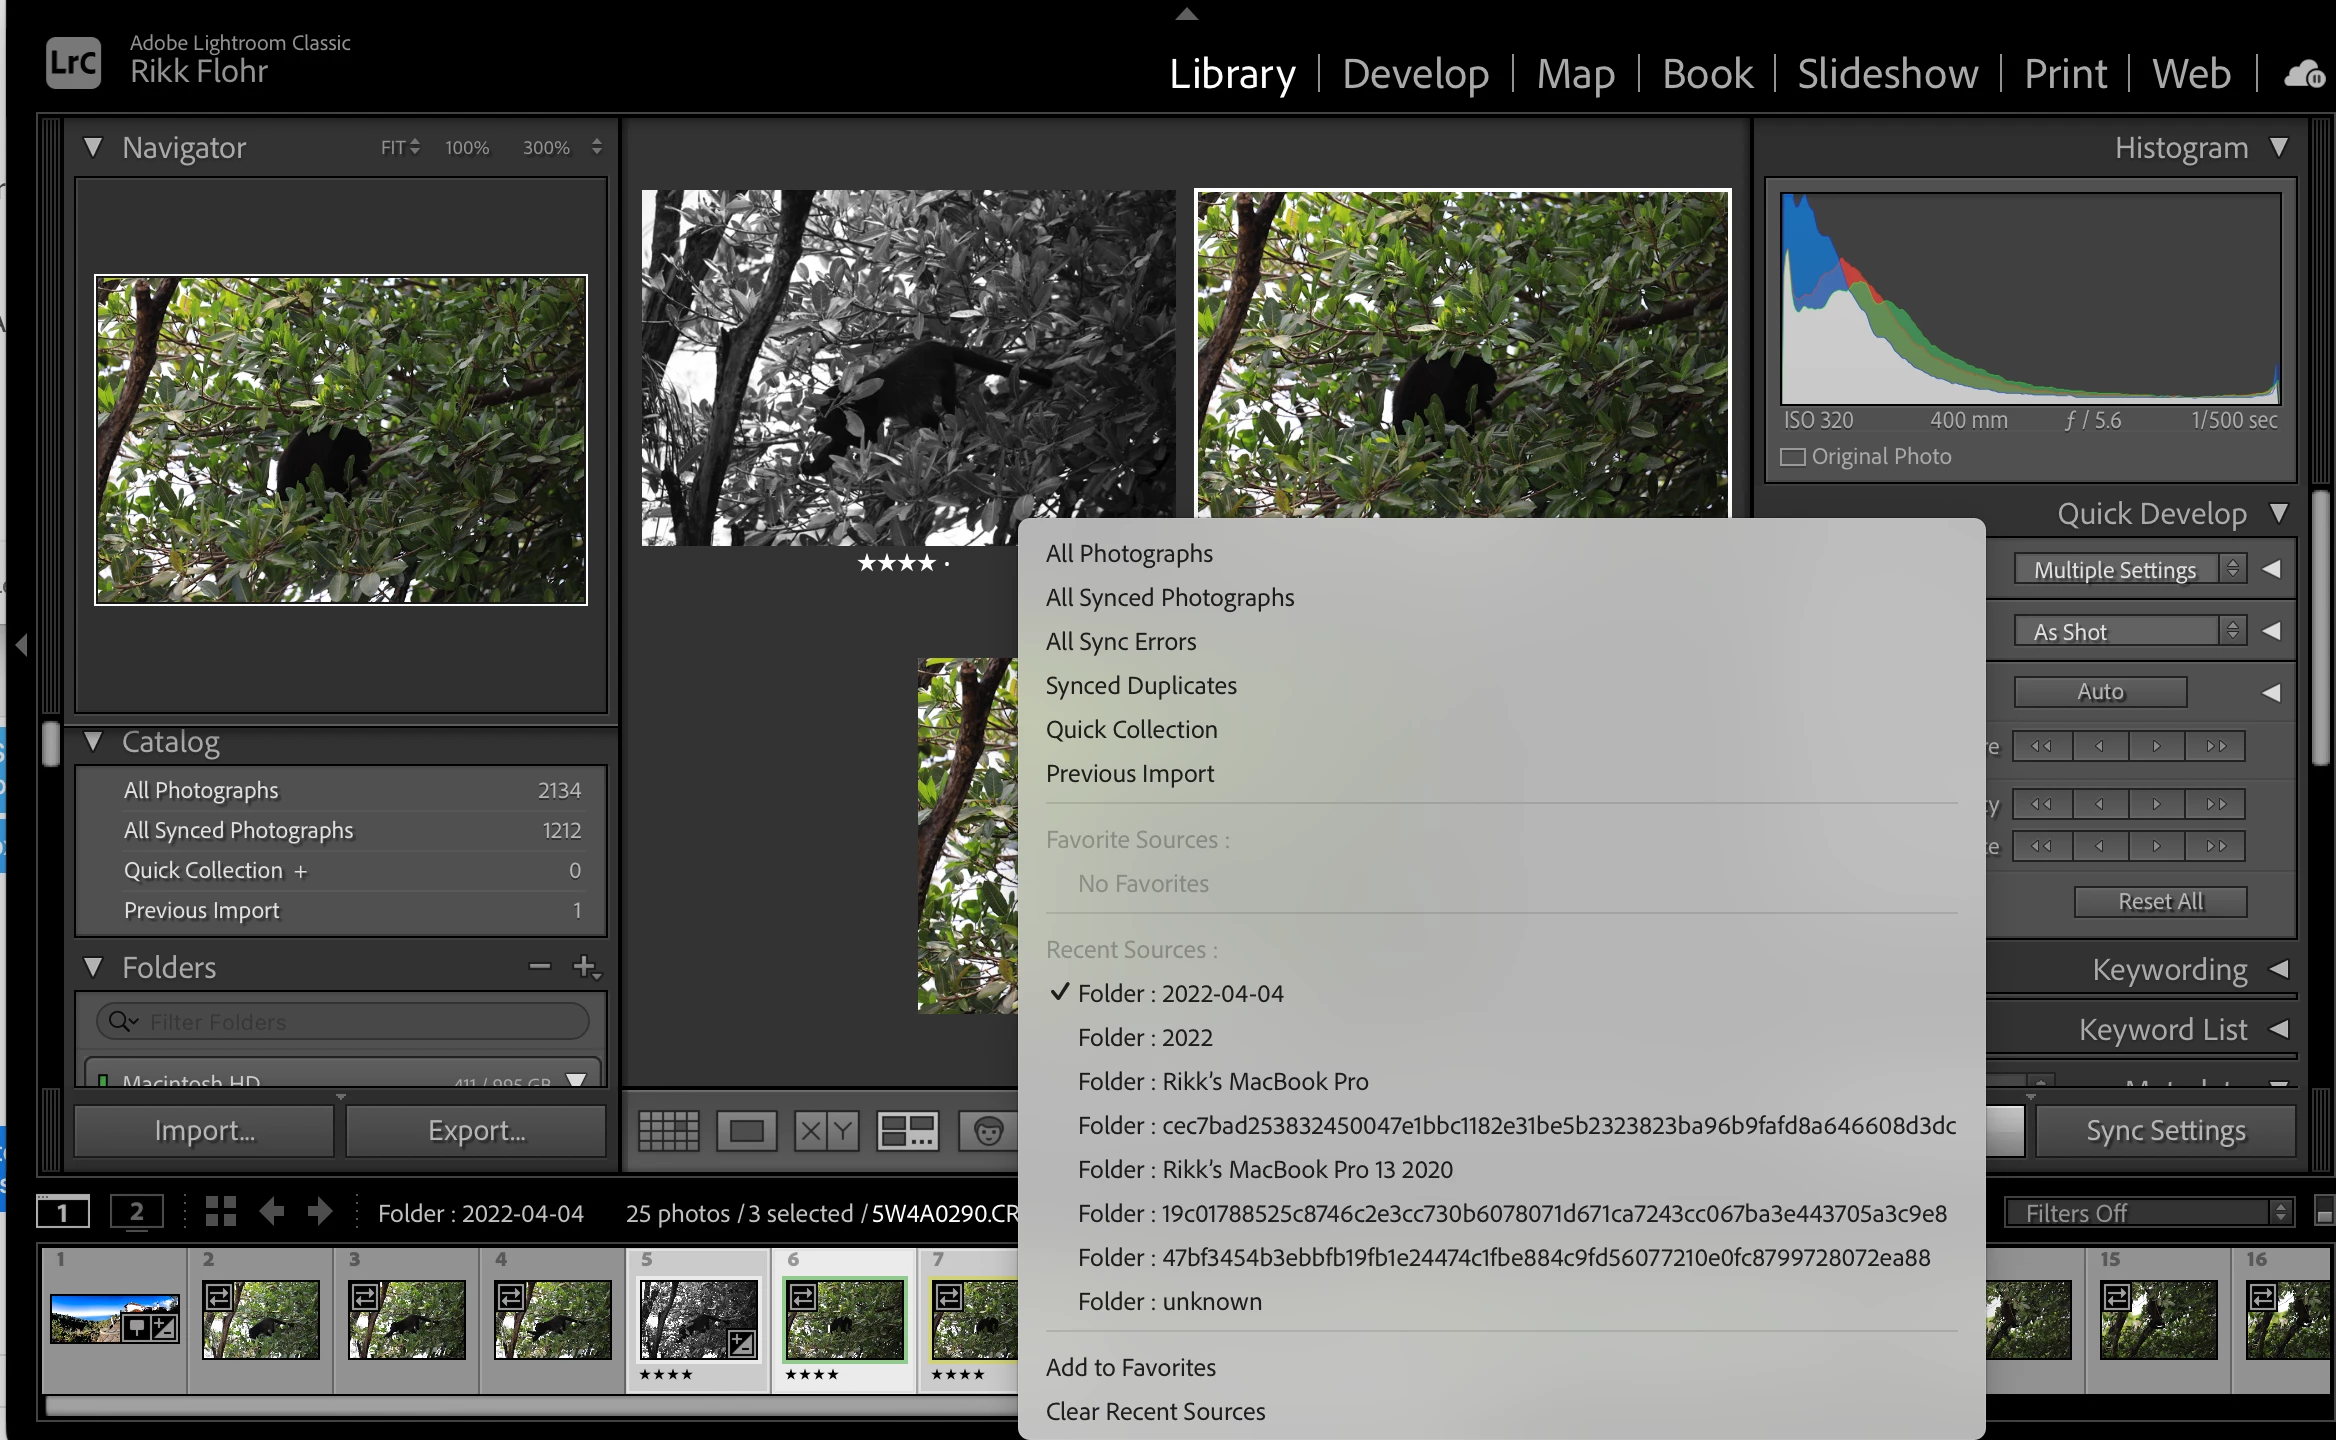Select filmstrip thumbnail number 5
Screen dimensions: 2336x1440
coord(698,1318)
